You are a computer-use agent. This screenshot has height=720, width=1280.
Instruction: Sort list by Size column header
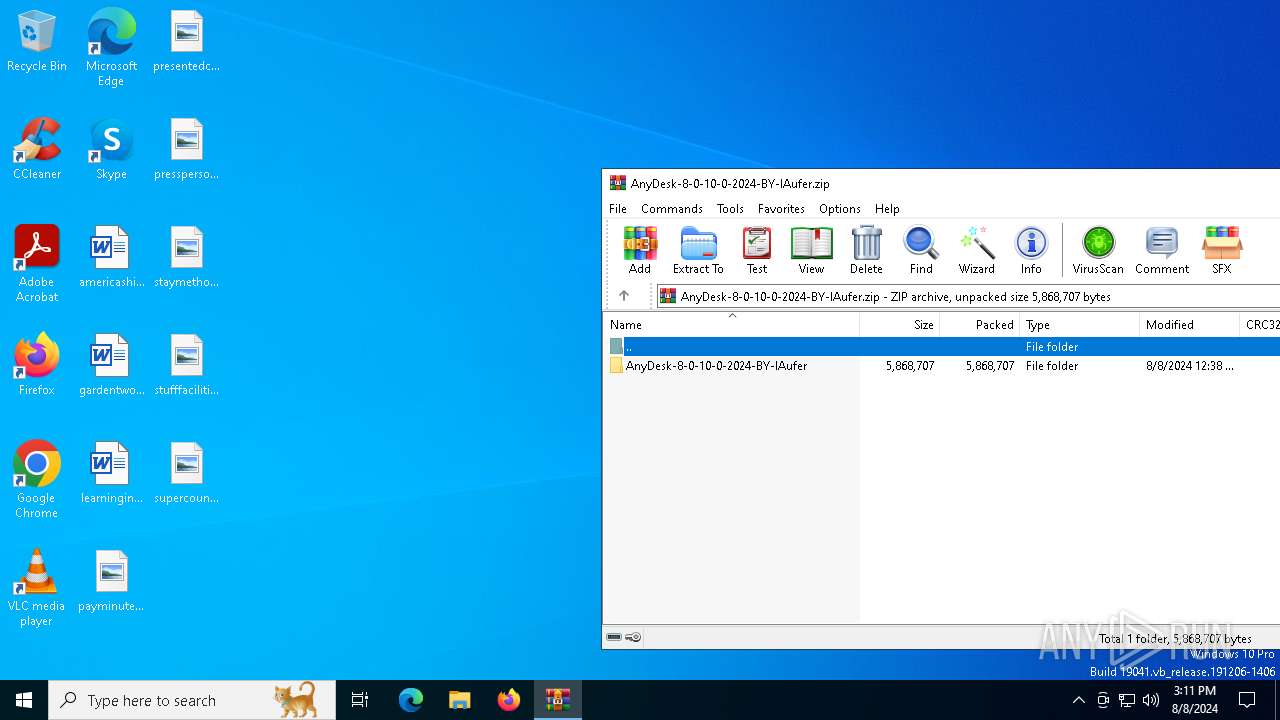pyautogui.click(x=900, y=325)
